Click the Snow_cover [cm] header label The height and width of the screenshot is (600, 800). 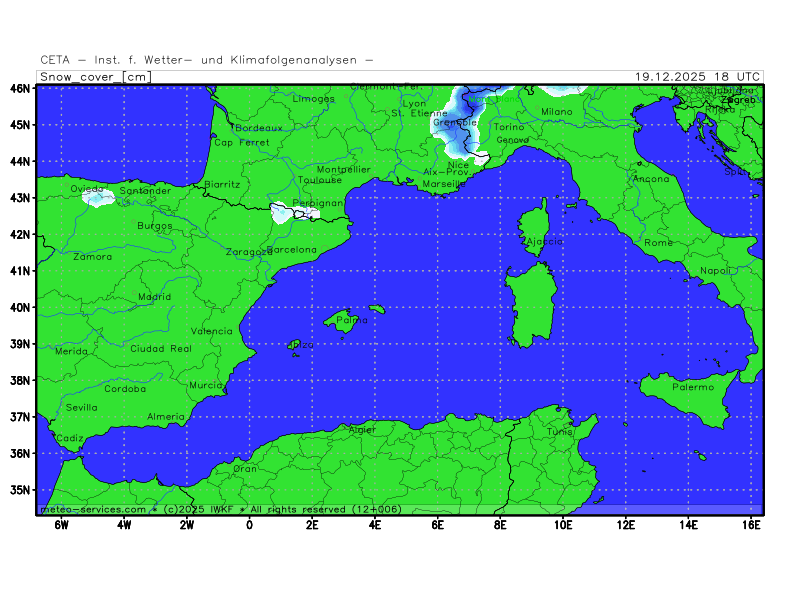[96, 77]
